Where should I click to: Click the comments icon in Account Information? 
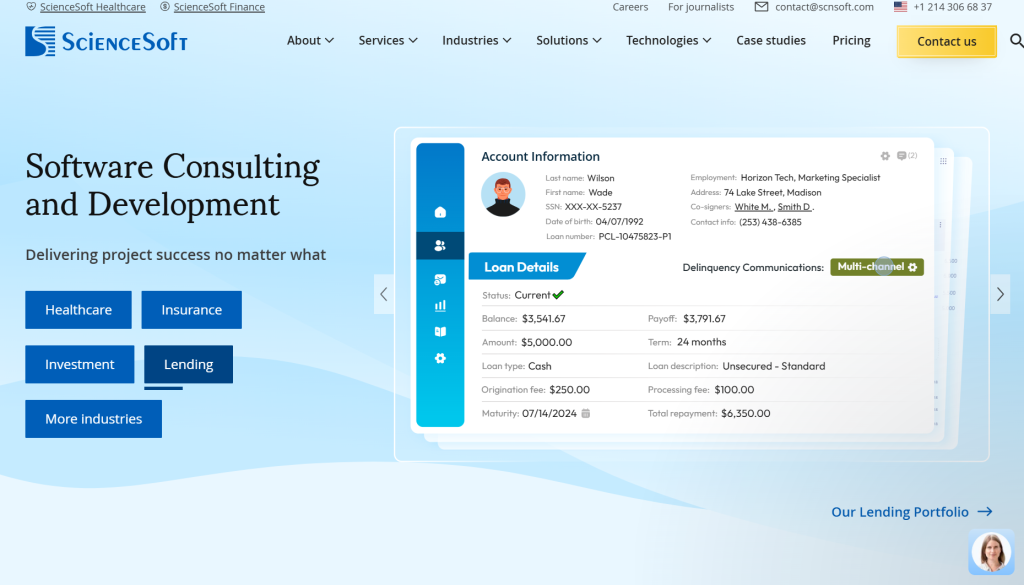pos(902,156)
